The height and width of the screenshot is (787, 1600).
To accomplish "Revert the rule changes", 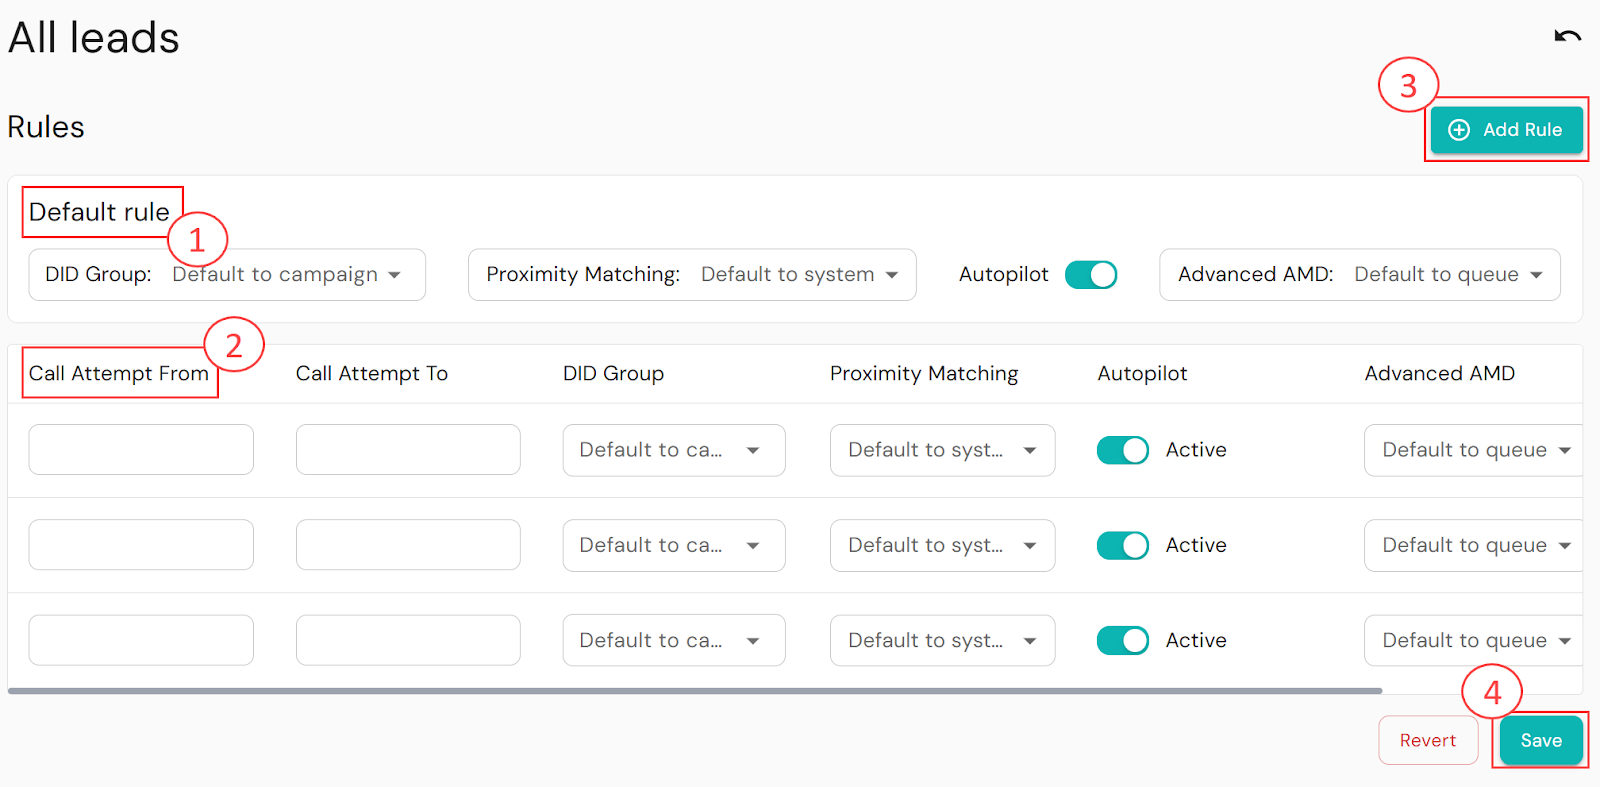I will pos(1428,740).
